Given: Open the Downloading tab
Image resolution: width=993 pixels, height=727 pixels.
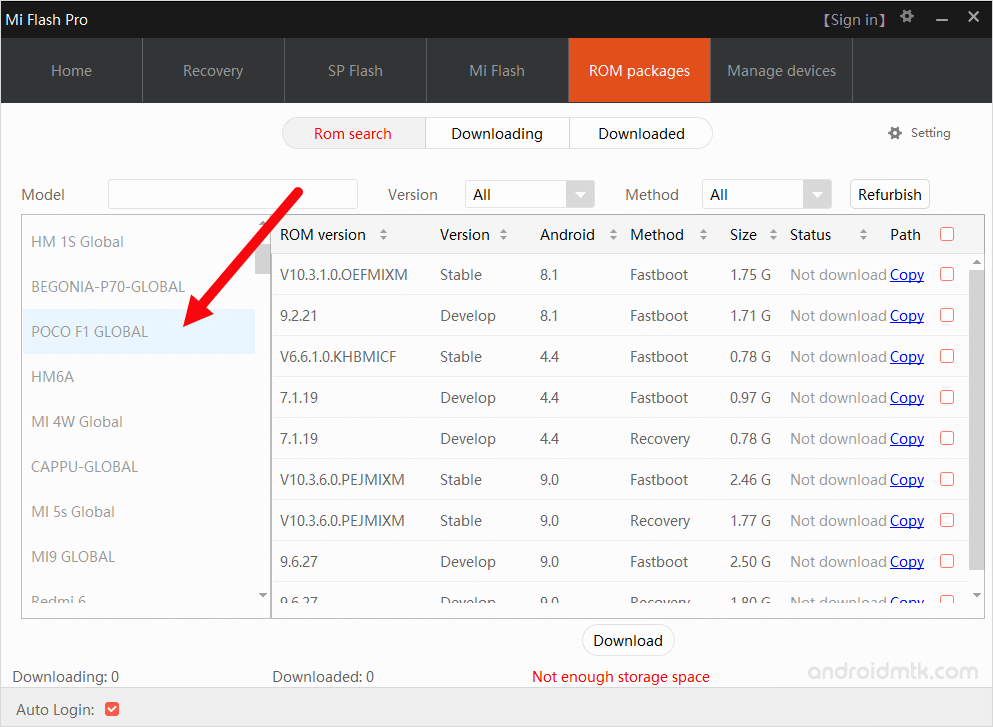Looking at the screenshot, I should pyautogui.click(x=497, y=133).
